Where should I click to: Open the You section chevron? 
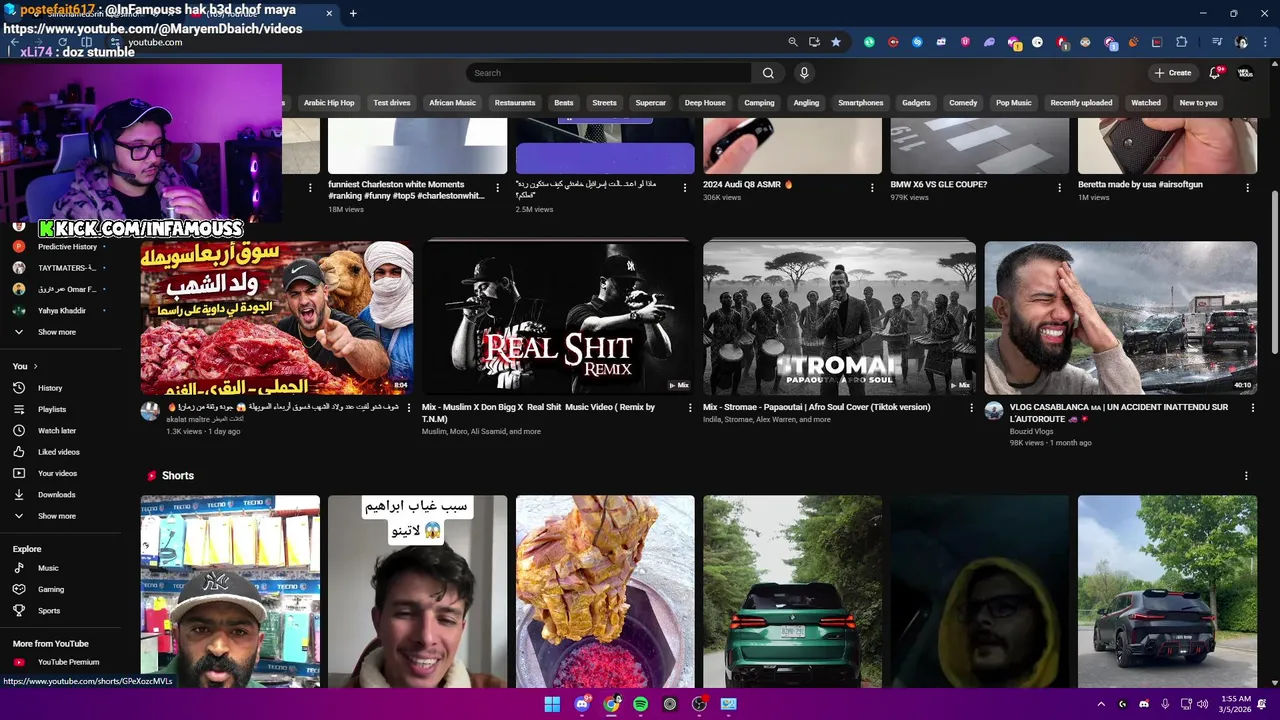pos(35,367)
